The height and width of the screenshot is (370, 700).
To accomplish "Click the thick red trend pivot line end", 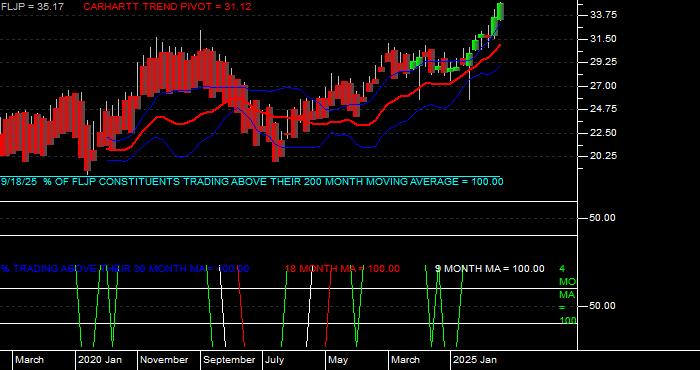I will click(499, 46).
